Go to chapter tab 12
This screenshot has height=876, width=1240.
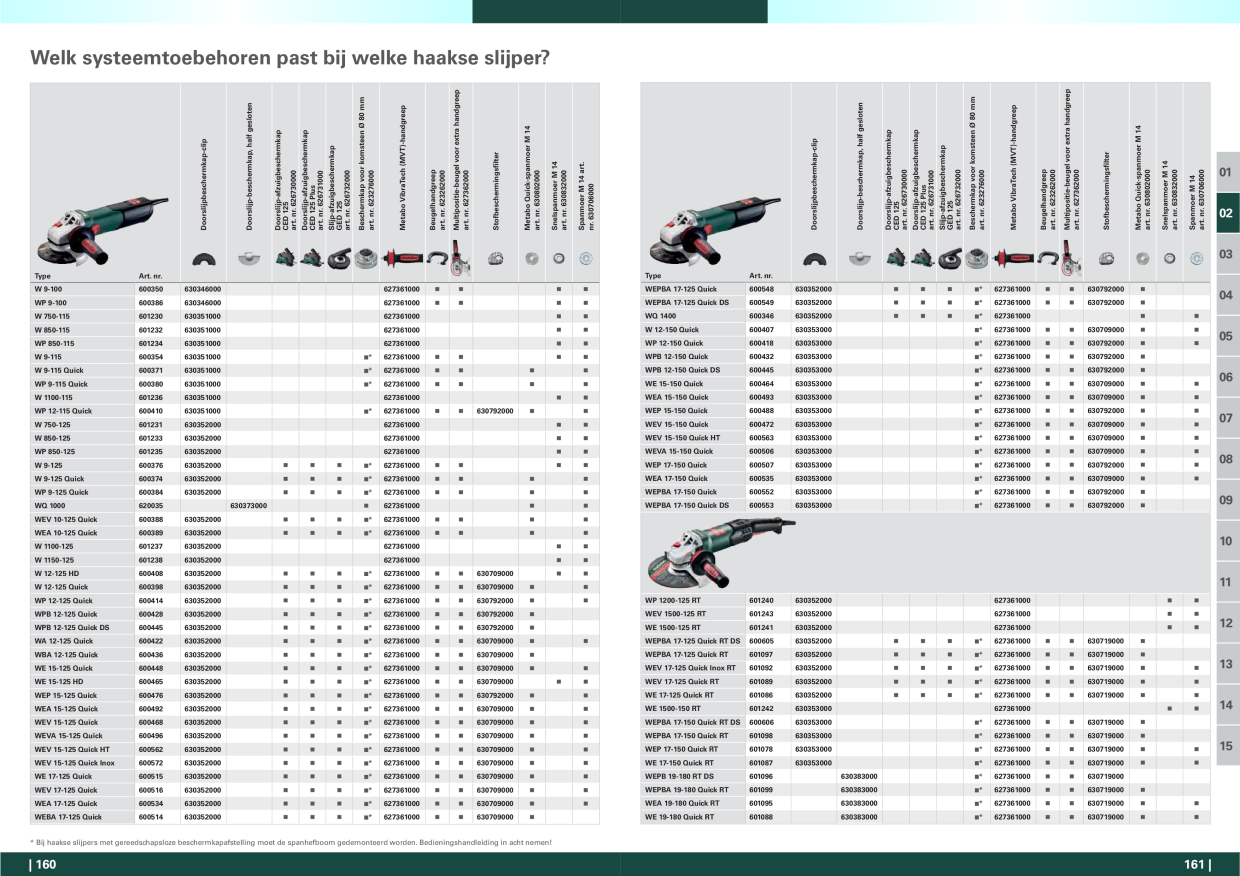coord(1227,623)
